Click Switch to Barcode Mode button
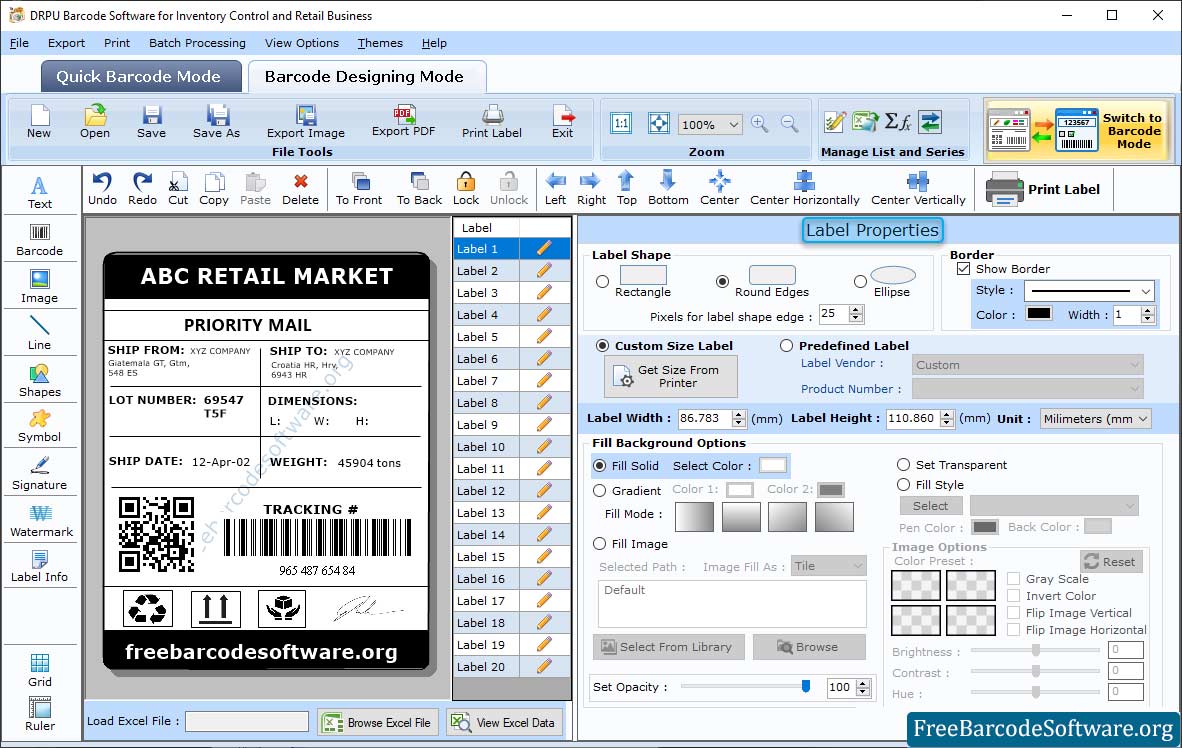Viewport: 1182px width, 748px height. coord(1078,130)
